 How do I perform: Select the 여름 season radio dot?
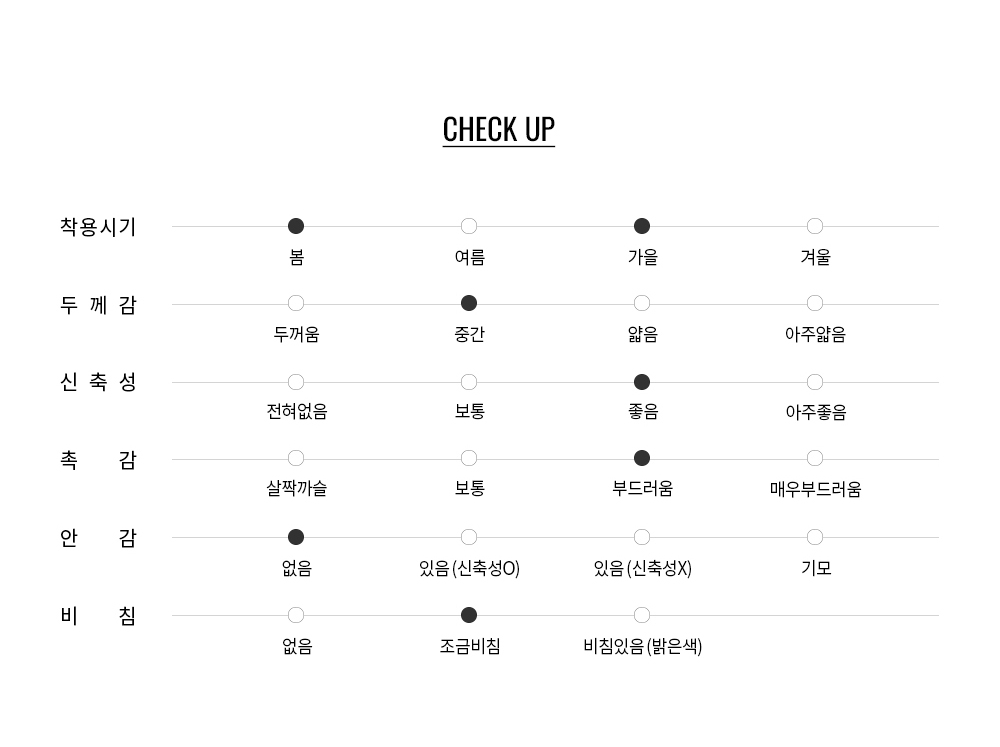point(469,226)
